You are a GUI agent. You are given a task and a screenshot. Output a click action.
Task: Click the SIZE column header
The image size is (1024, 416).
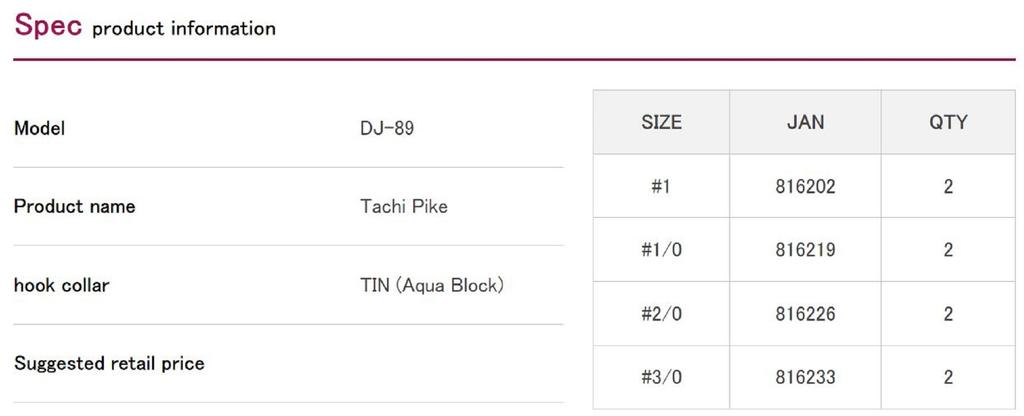click(x=661, y=122)
